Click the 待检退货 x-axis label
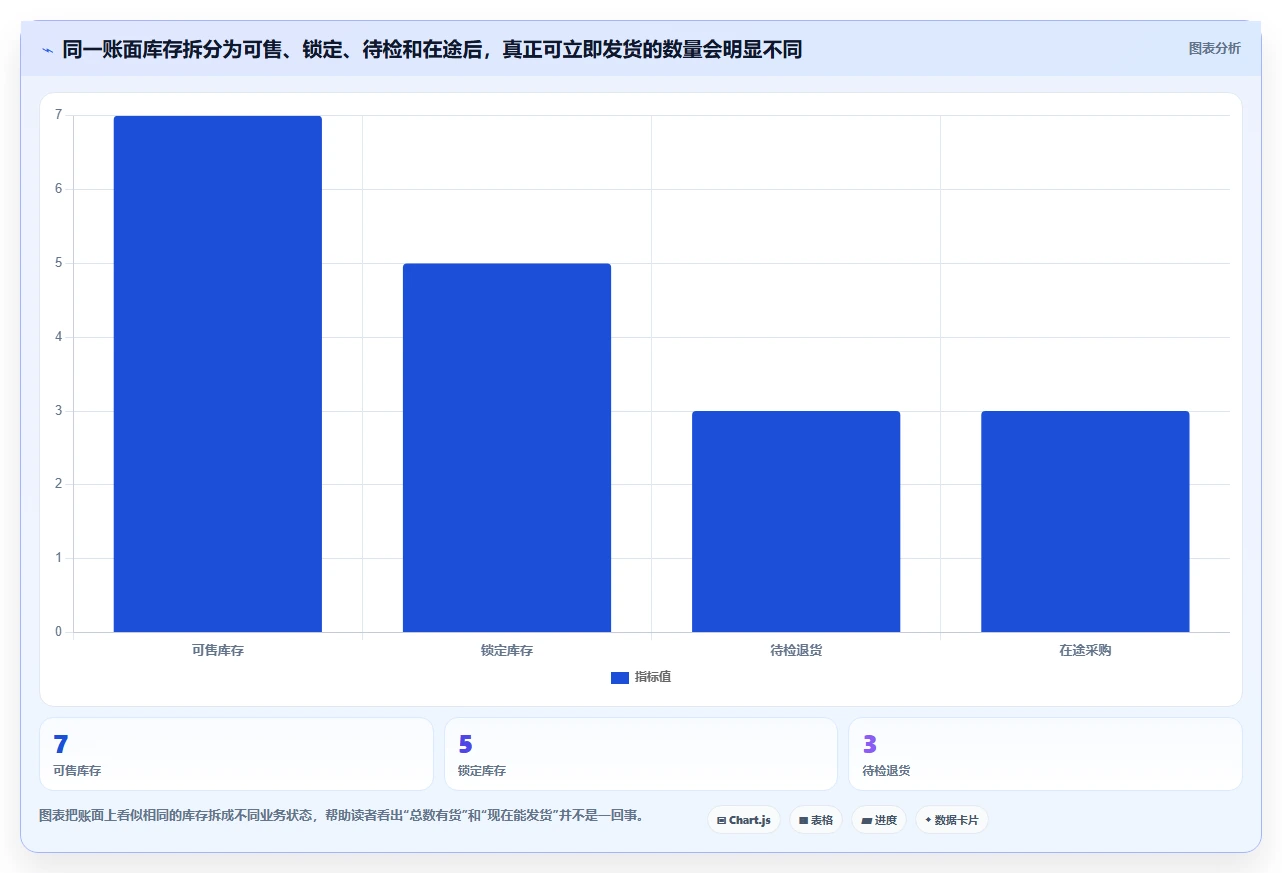The width and height of the screenshot is (1282, 873). click(796, 650)
